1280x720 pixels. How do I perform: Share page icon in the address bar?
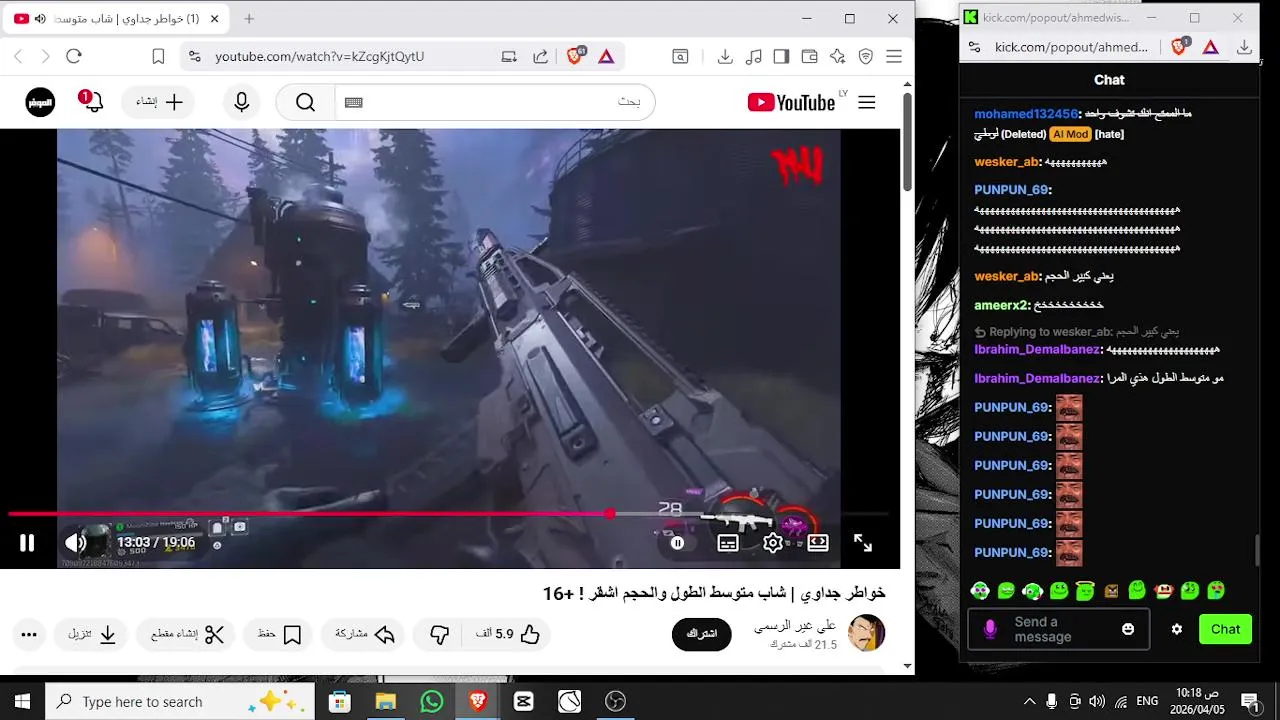[541, 57]
